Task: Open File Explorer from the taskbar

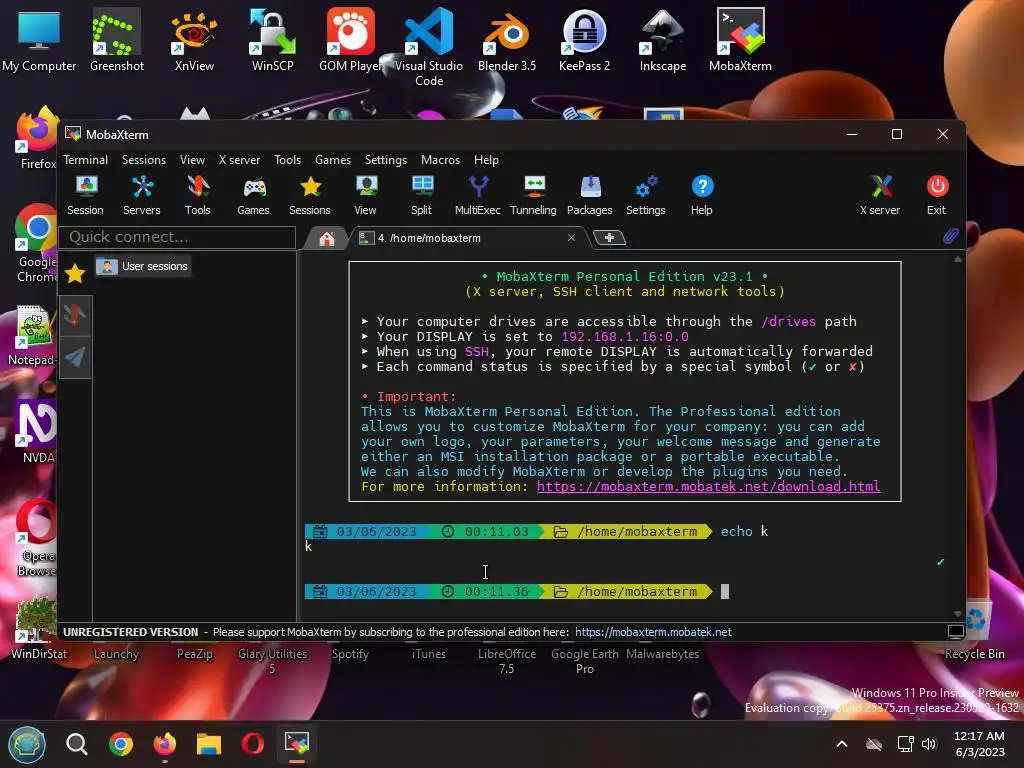Action: (209, 744)
